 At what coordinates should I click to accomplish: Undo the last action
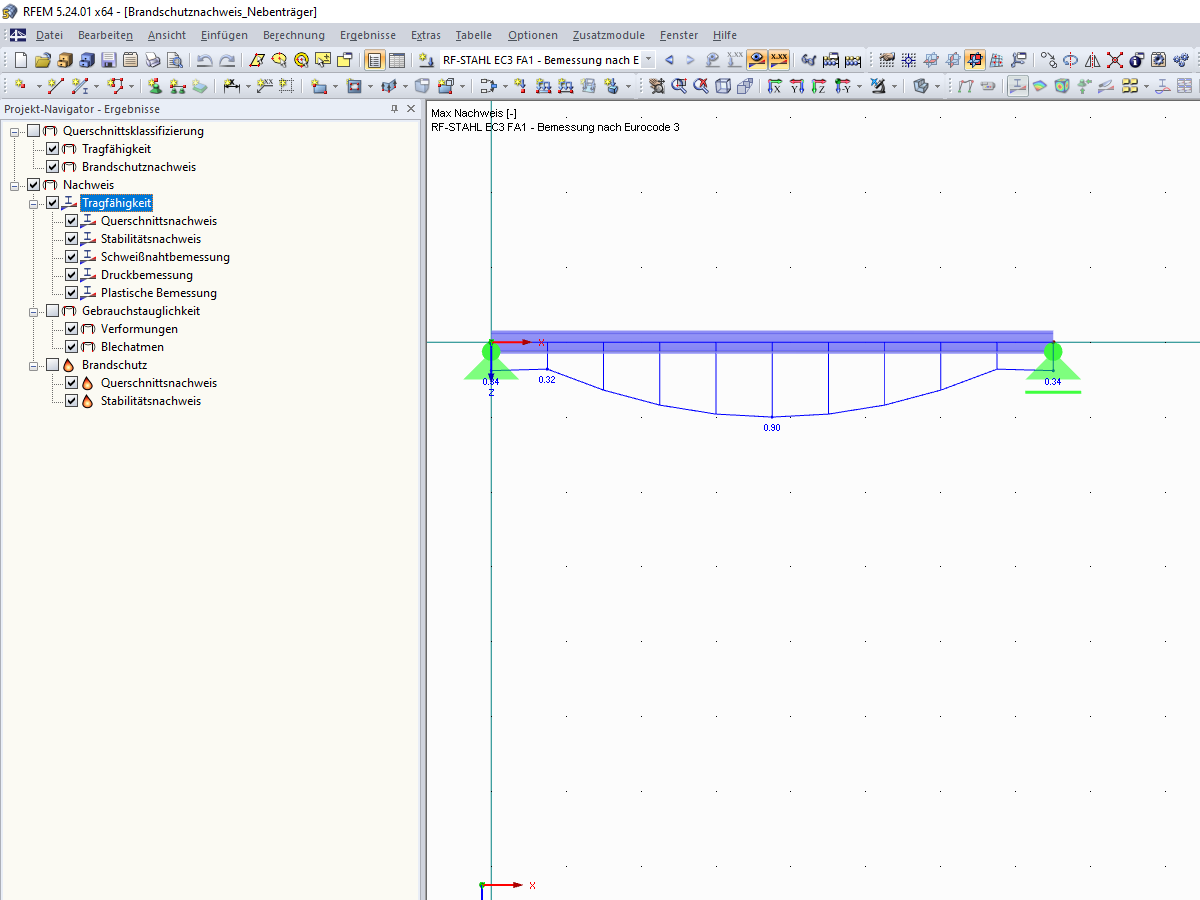tap(204, 60)
